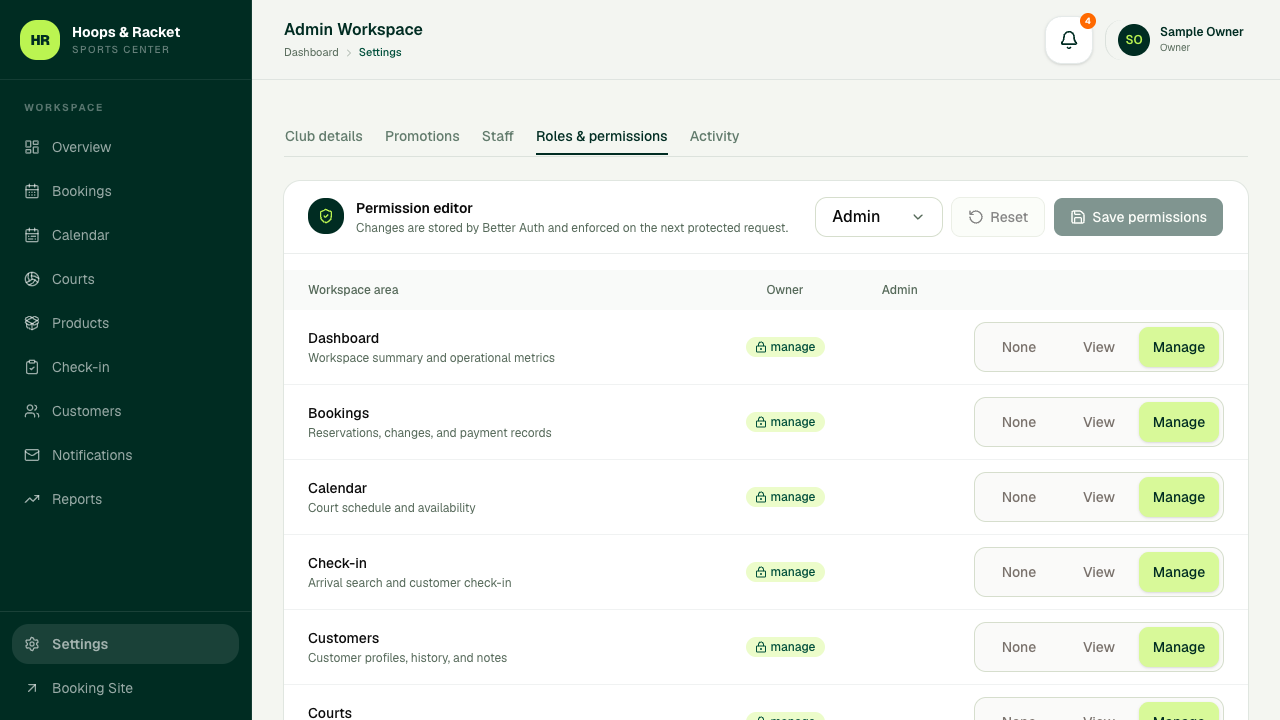The width and height of the screenshot is (1280, 720).
Task: Click the Check-in owner manage lock badge
Action: (785, 572)
